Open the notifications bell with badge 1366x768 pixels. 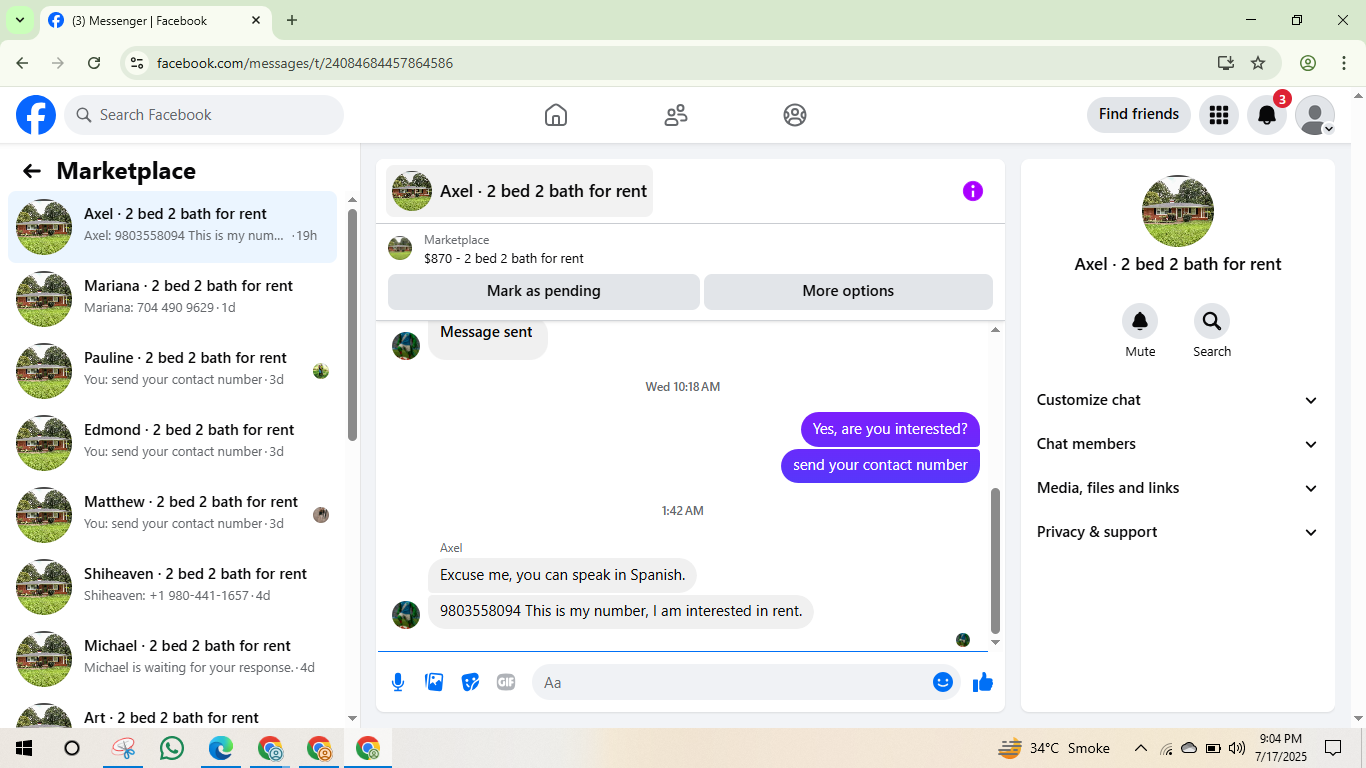[x=1267, y=115]
